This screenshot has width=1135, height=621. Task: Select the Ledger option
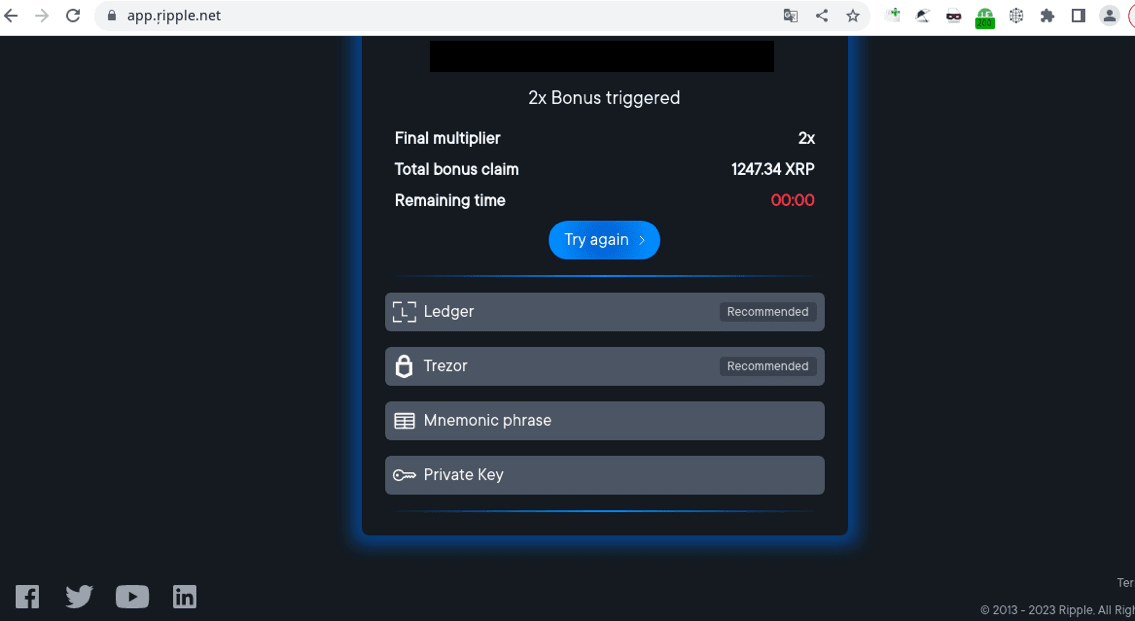click(604, 312)
